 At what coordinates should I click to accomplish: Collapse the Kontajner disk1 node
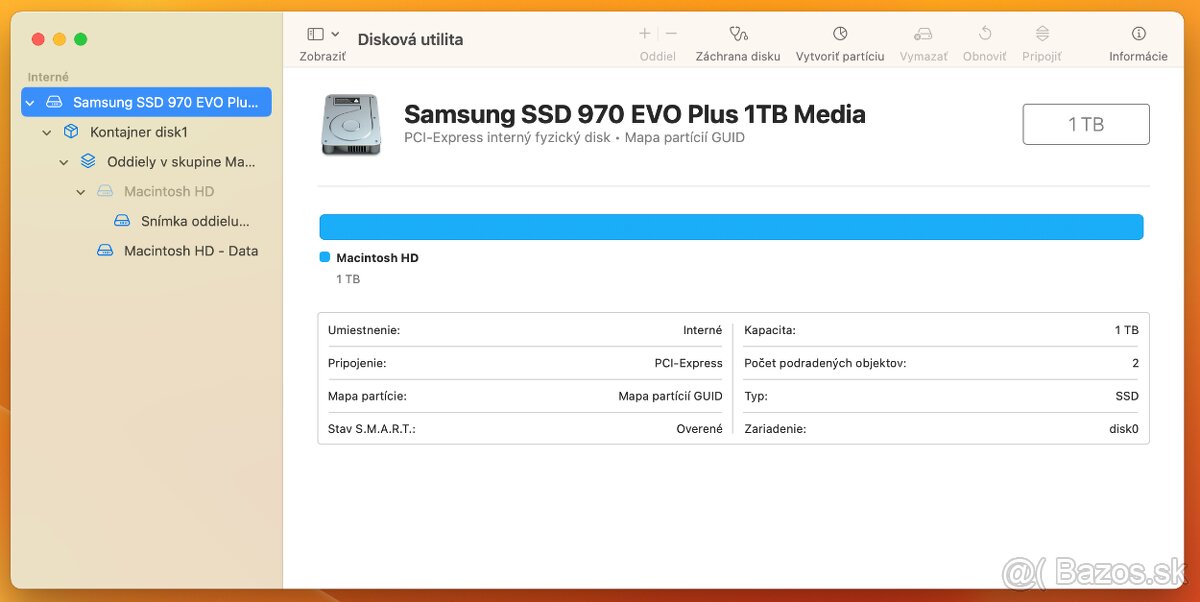[47, 132]
